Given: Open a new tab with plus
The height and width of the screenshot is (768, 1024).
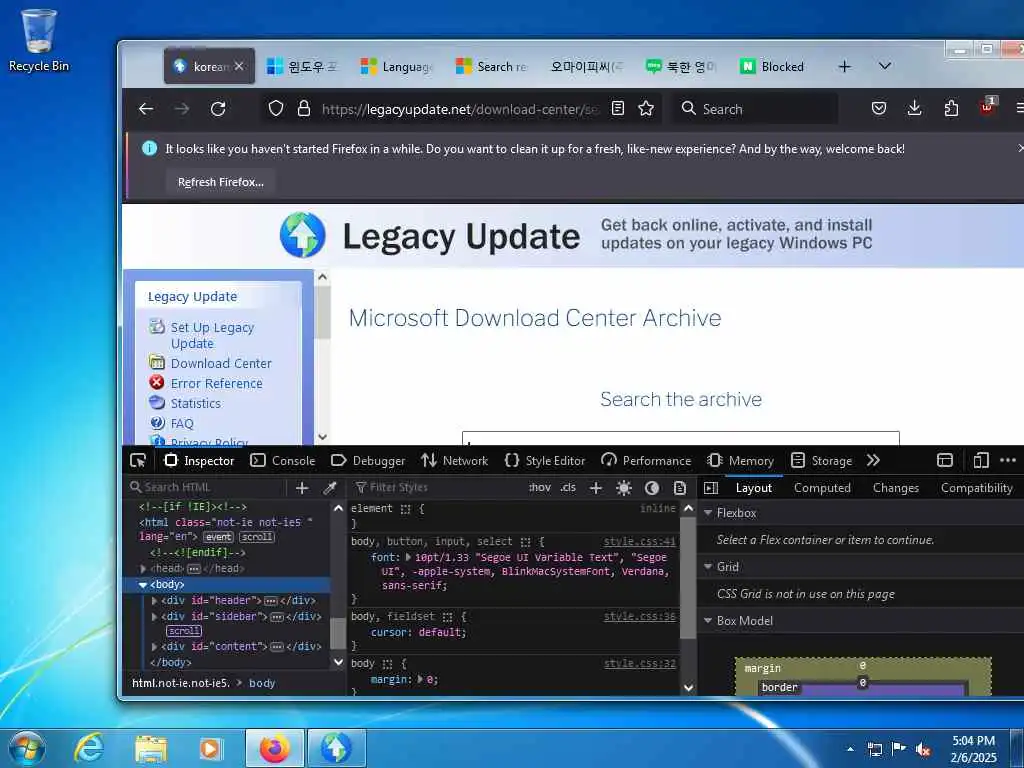Looking at the screenshot, I should click(x=844, y=67).
